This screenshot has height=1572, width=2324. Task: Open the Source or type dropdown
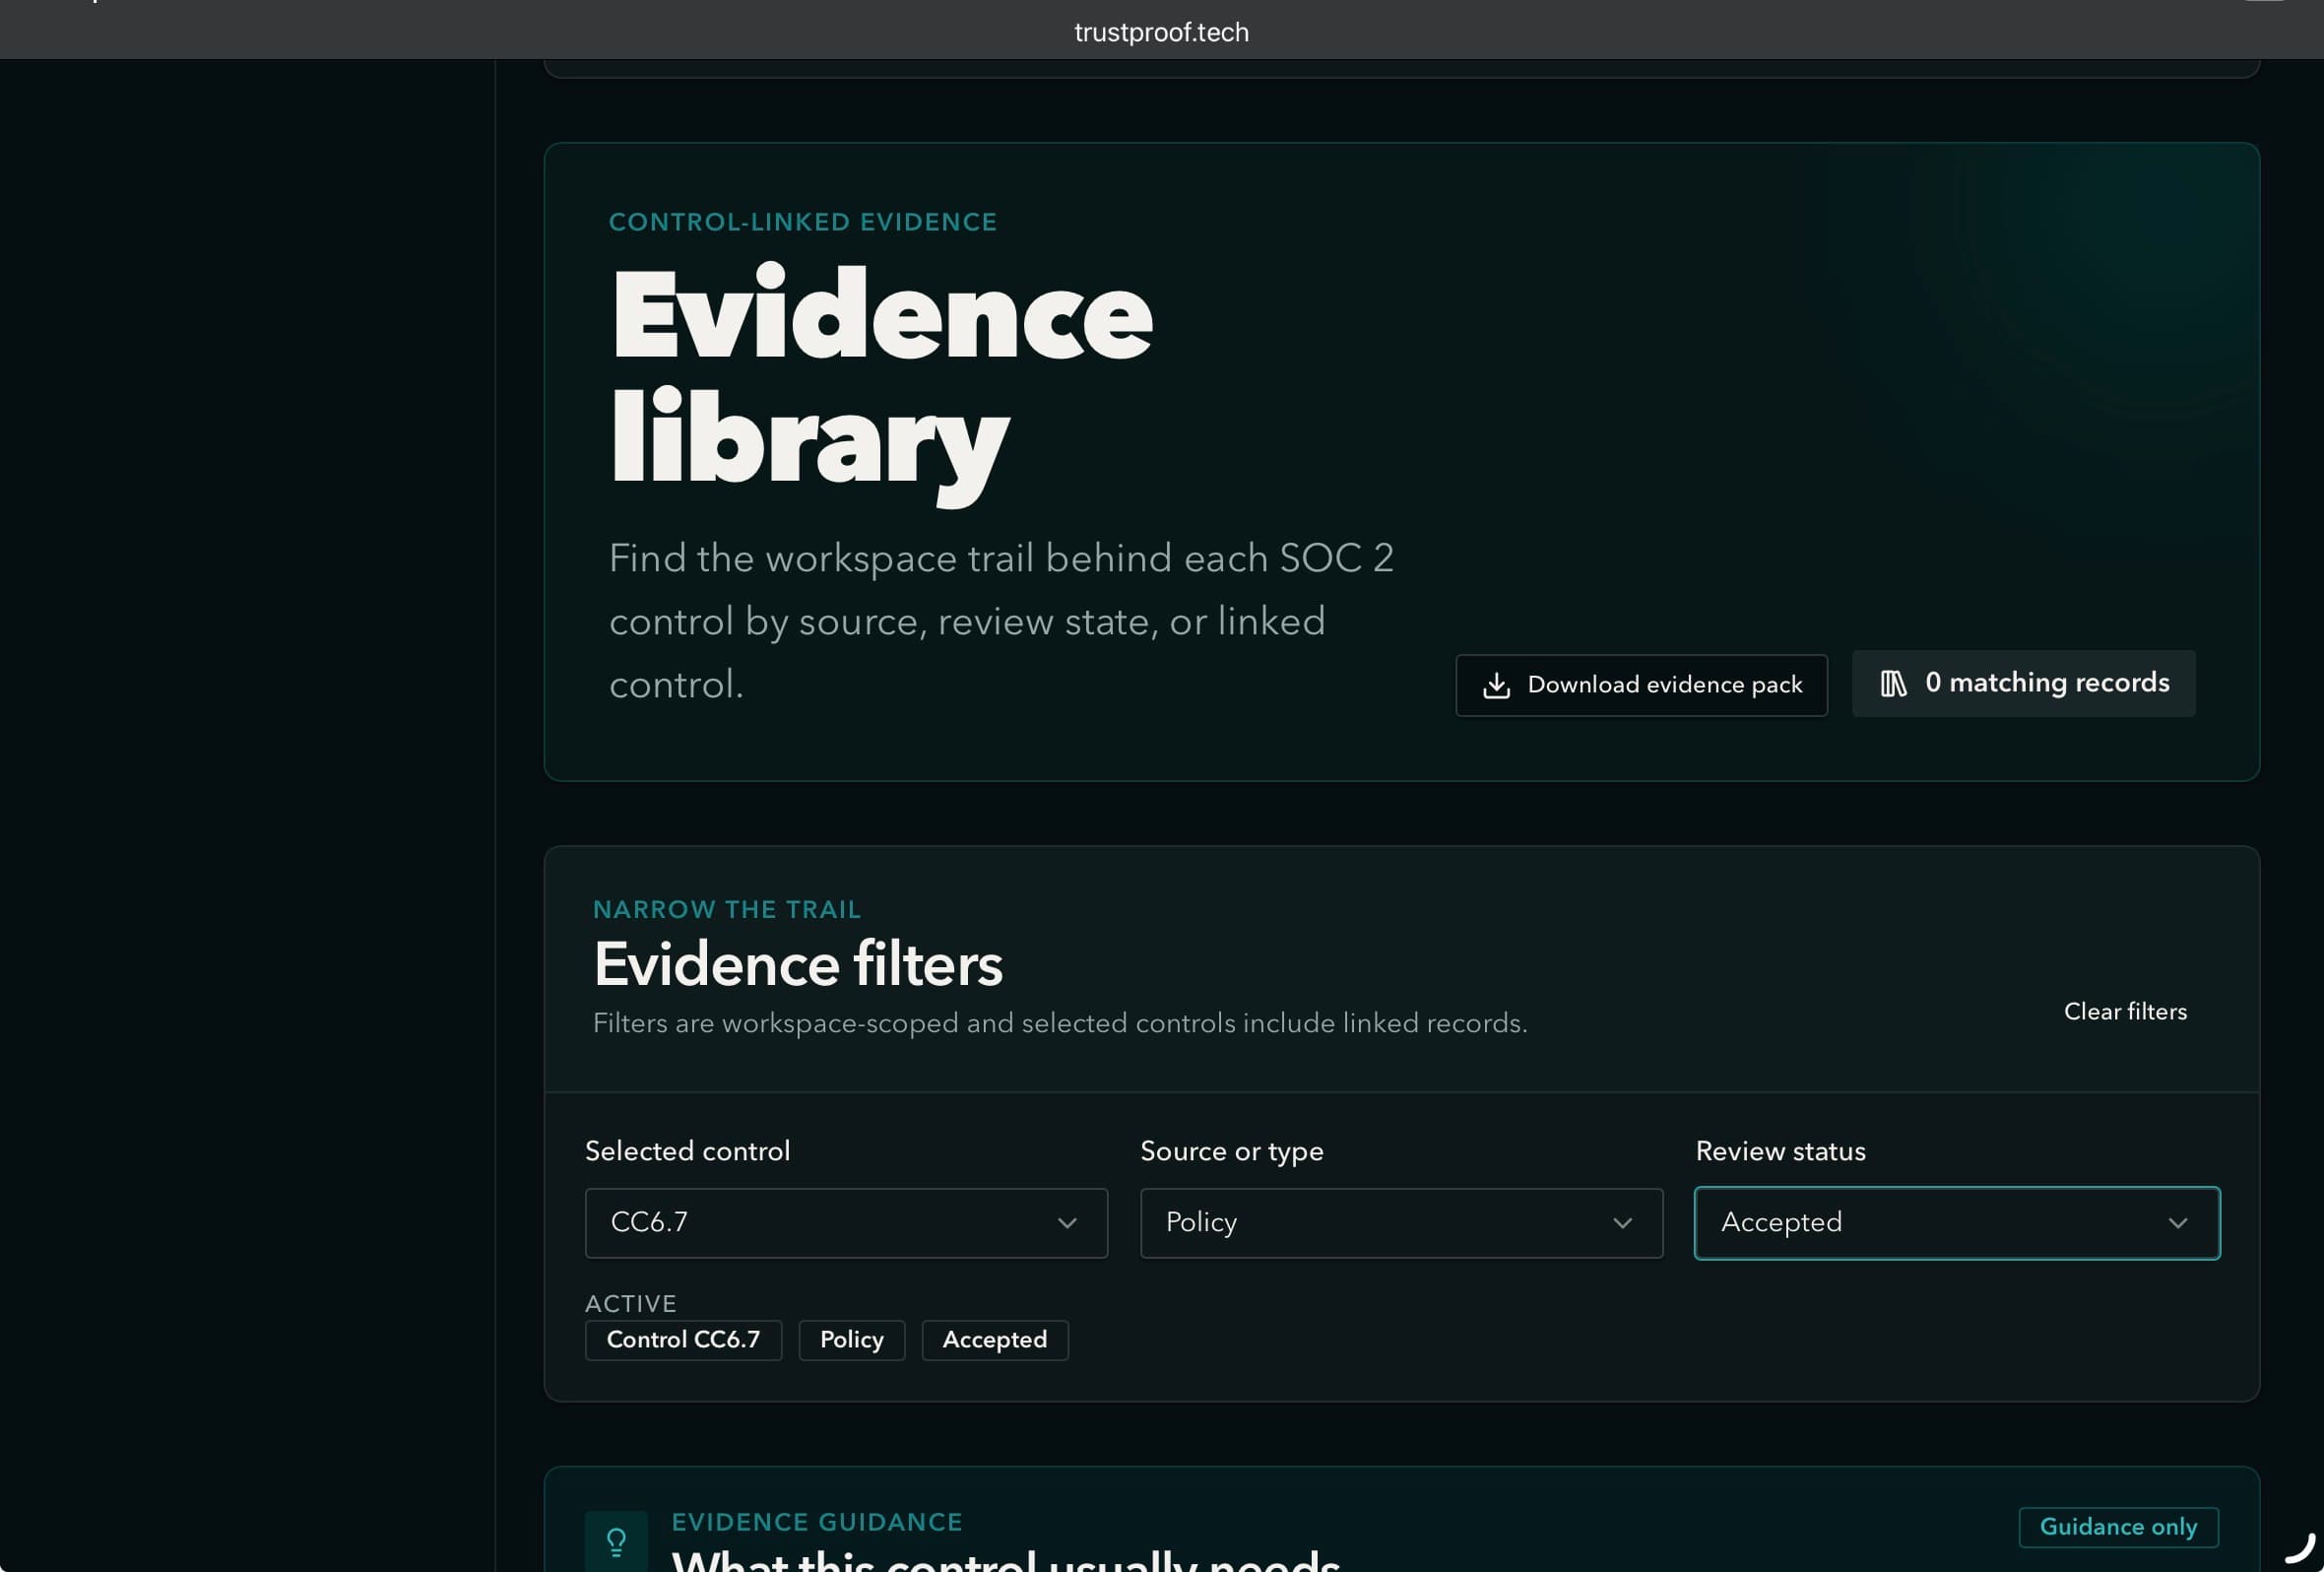point(1401,1222)
